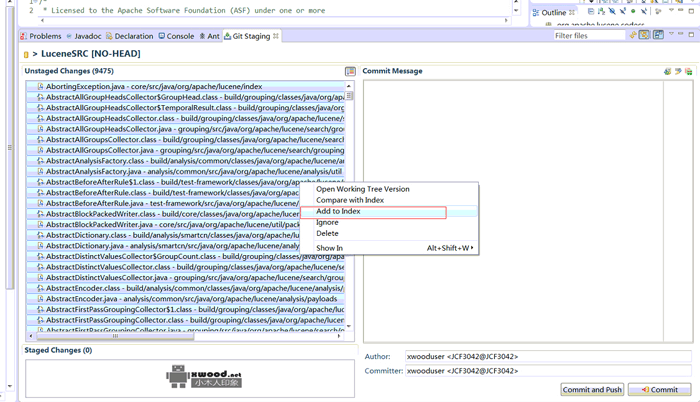
Task: Select AbstractAllGroupsCollector.java row
Action: [185, 150]
